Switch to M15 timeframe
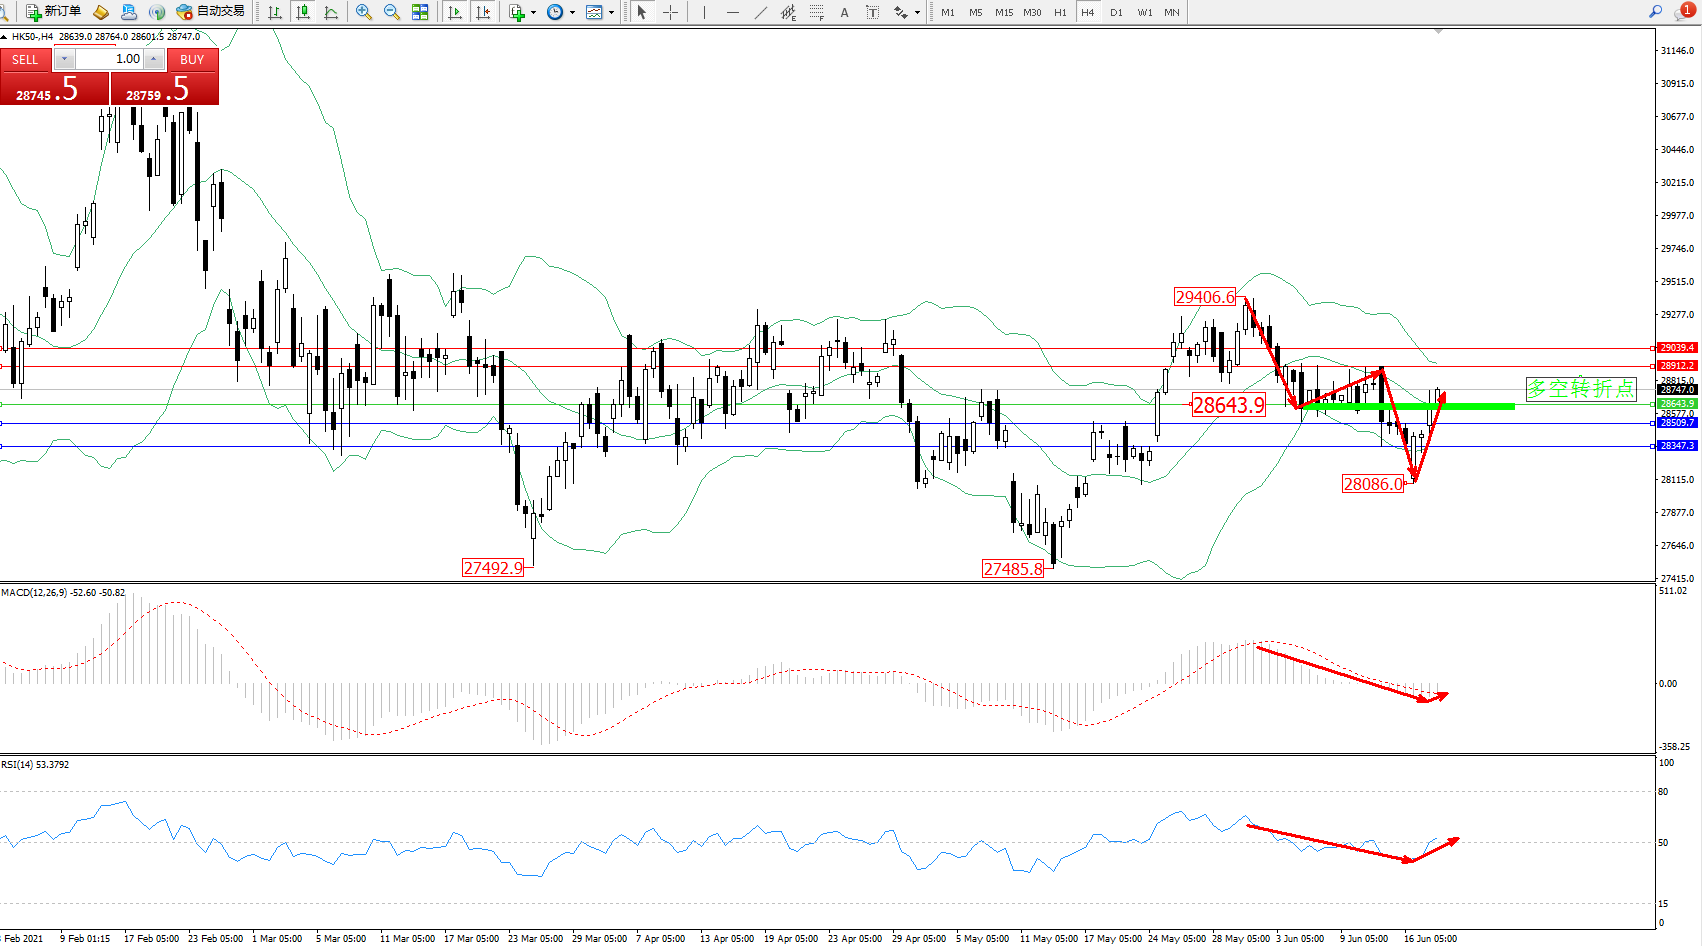 (x=1003, y=12)
